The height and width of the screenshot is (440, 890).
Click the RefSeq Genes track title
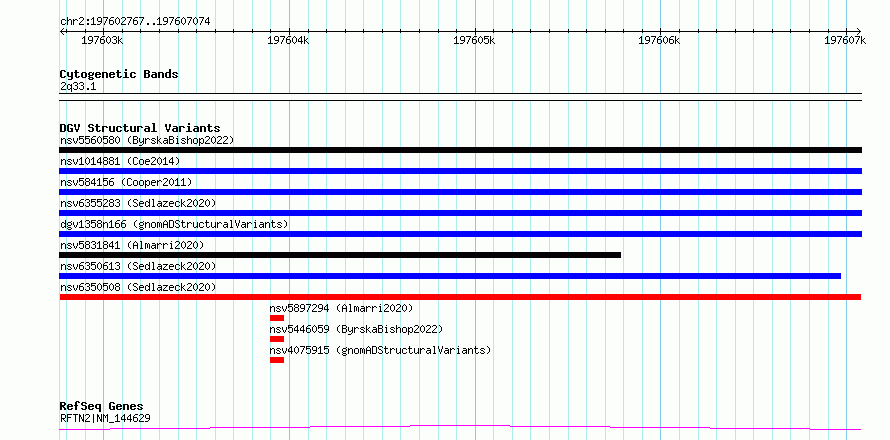click(x=102, y=406)
